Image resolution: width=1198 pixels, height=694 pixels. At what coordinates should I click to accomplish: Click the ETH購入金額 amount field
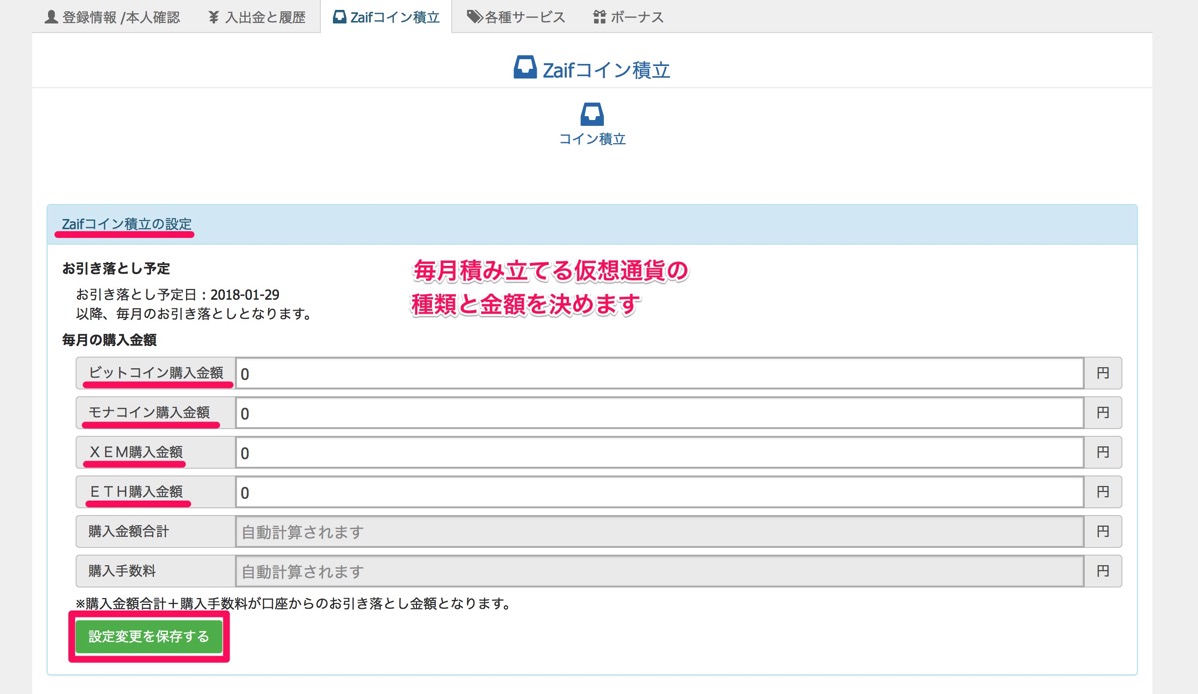point(659,493)
